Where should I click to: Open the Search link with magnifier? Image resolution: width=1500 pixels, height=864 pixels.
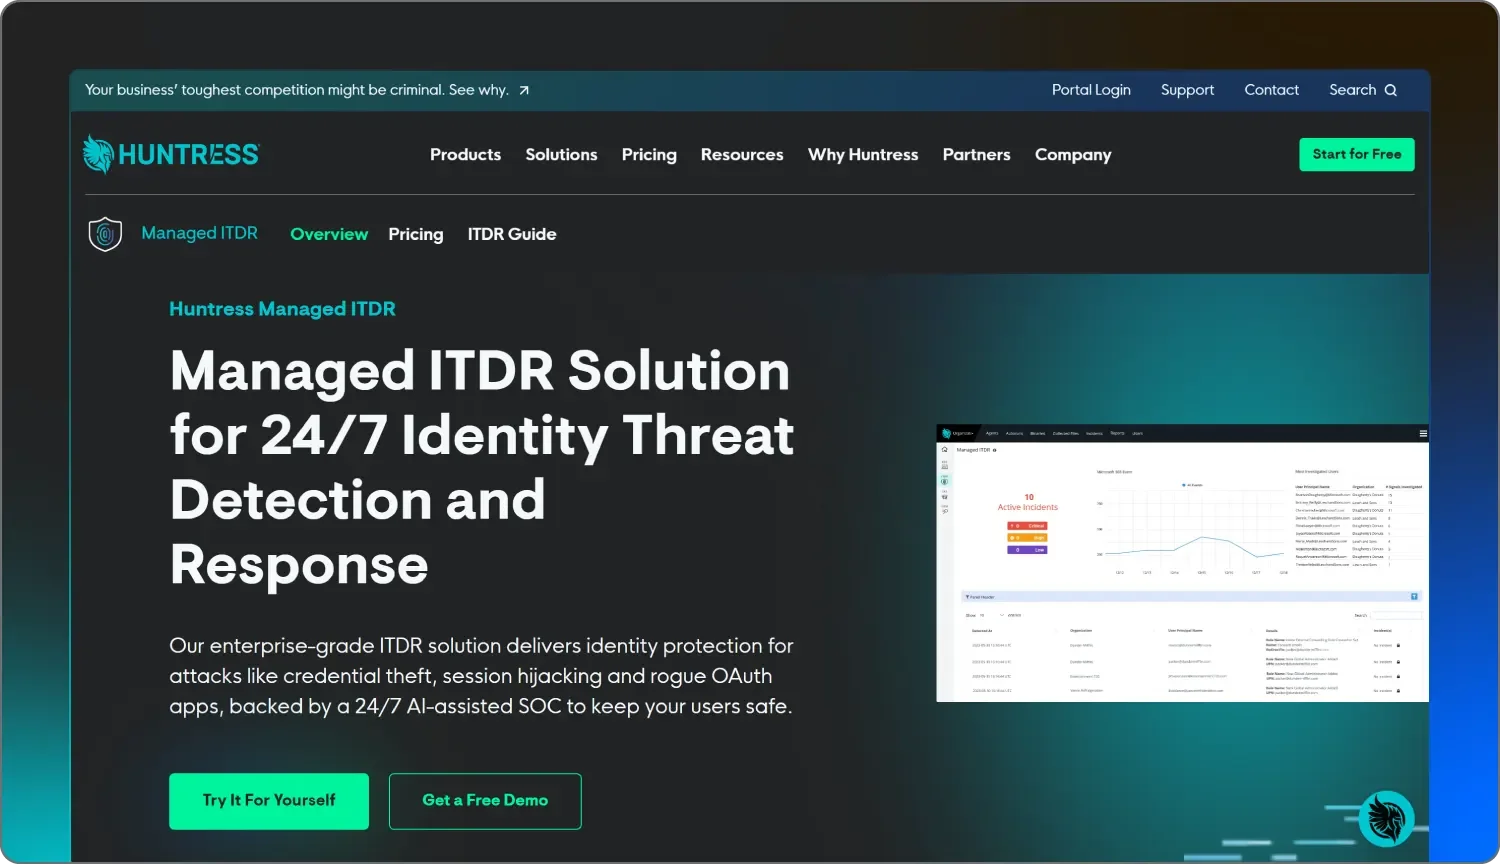(x=1363, y=90)
